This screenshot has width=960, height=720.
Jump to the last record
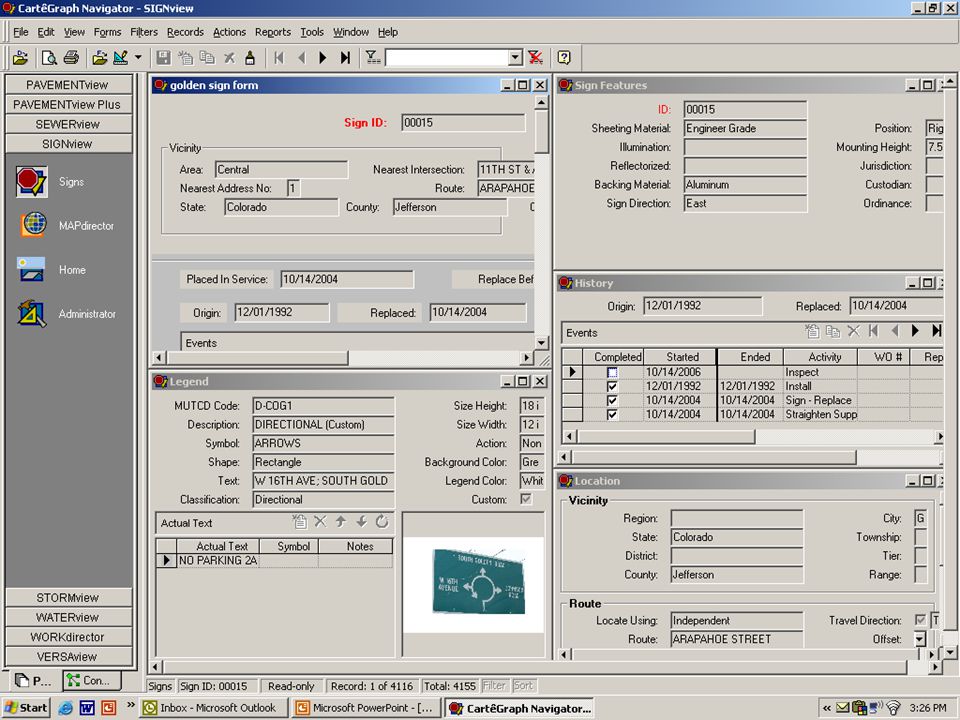click(345, 58)
